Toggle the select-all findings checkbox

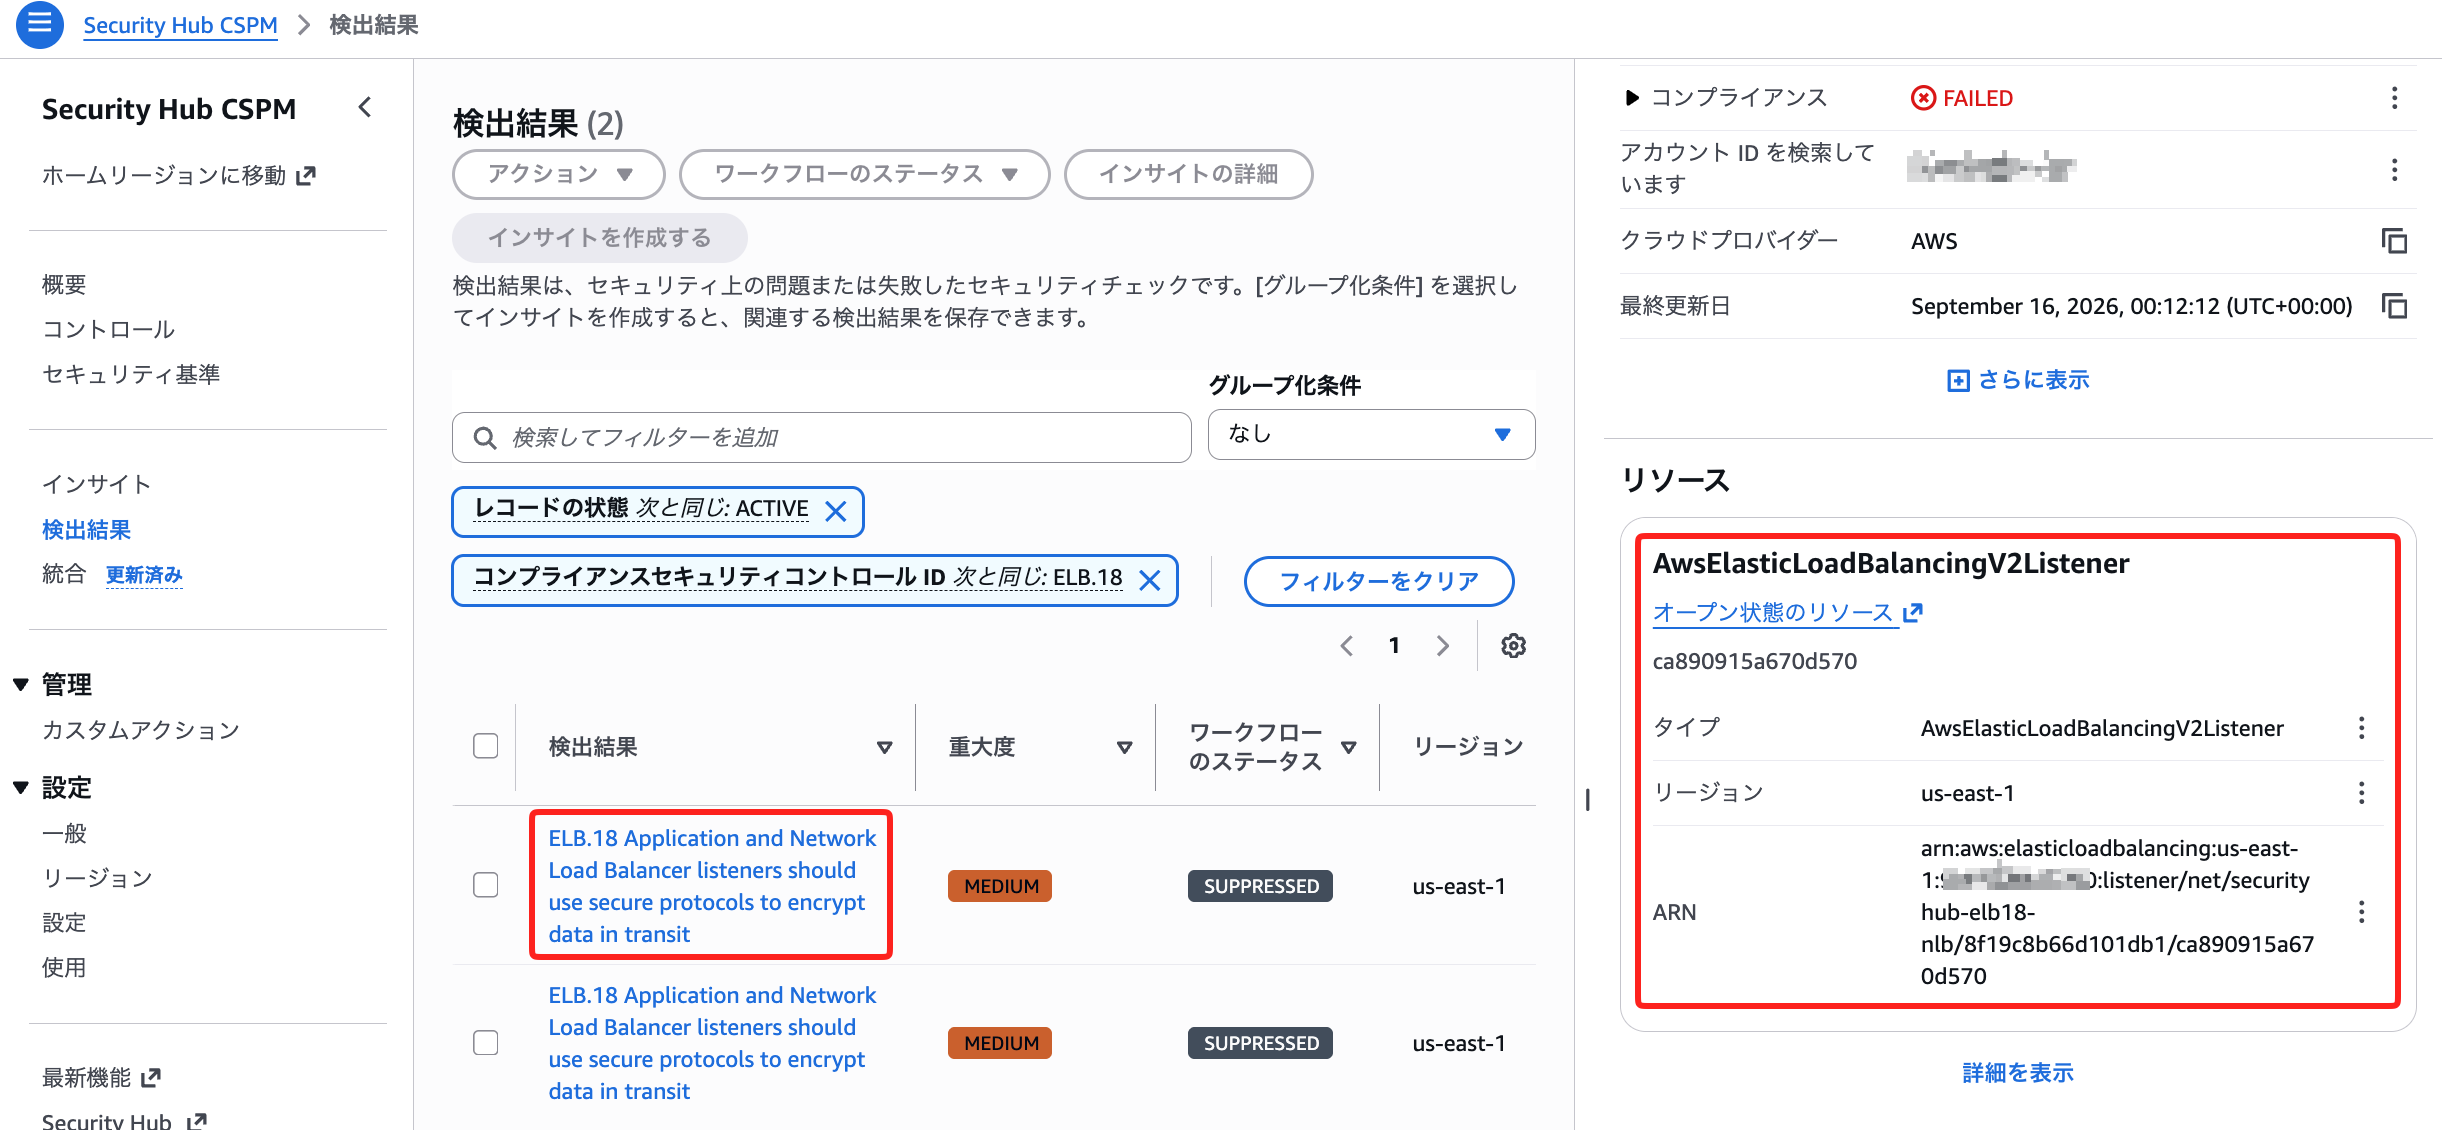[486, 746]
